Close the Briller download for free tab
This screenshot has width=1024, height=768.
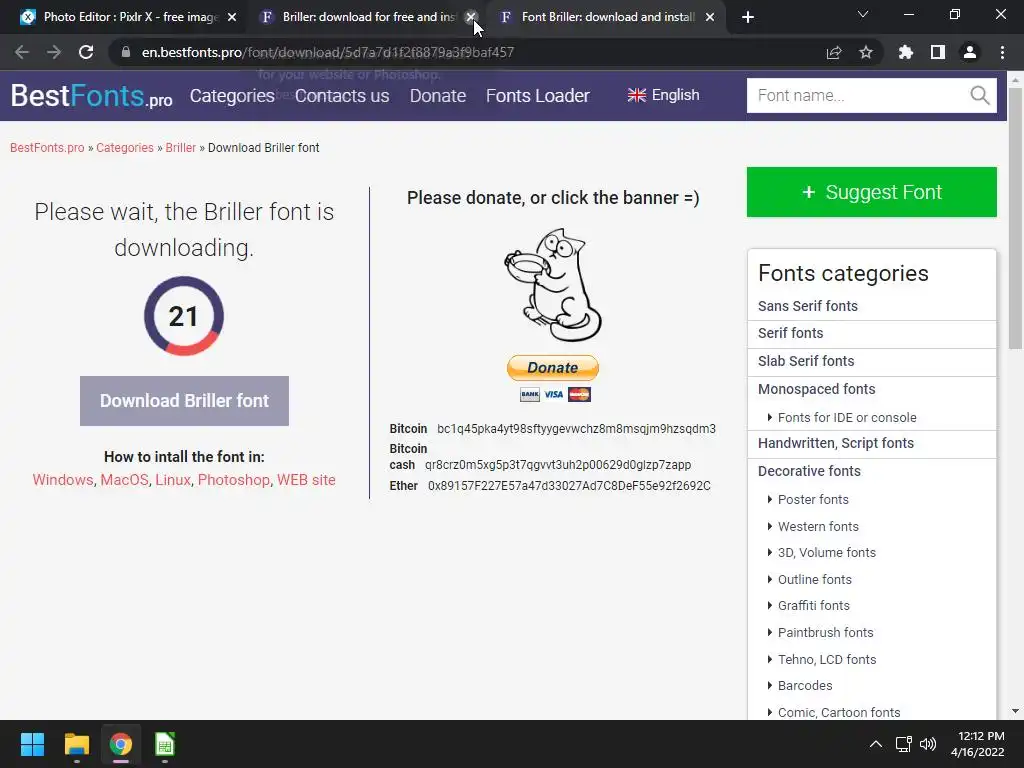(471, 17)
